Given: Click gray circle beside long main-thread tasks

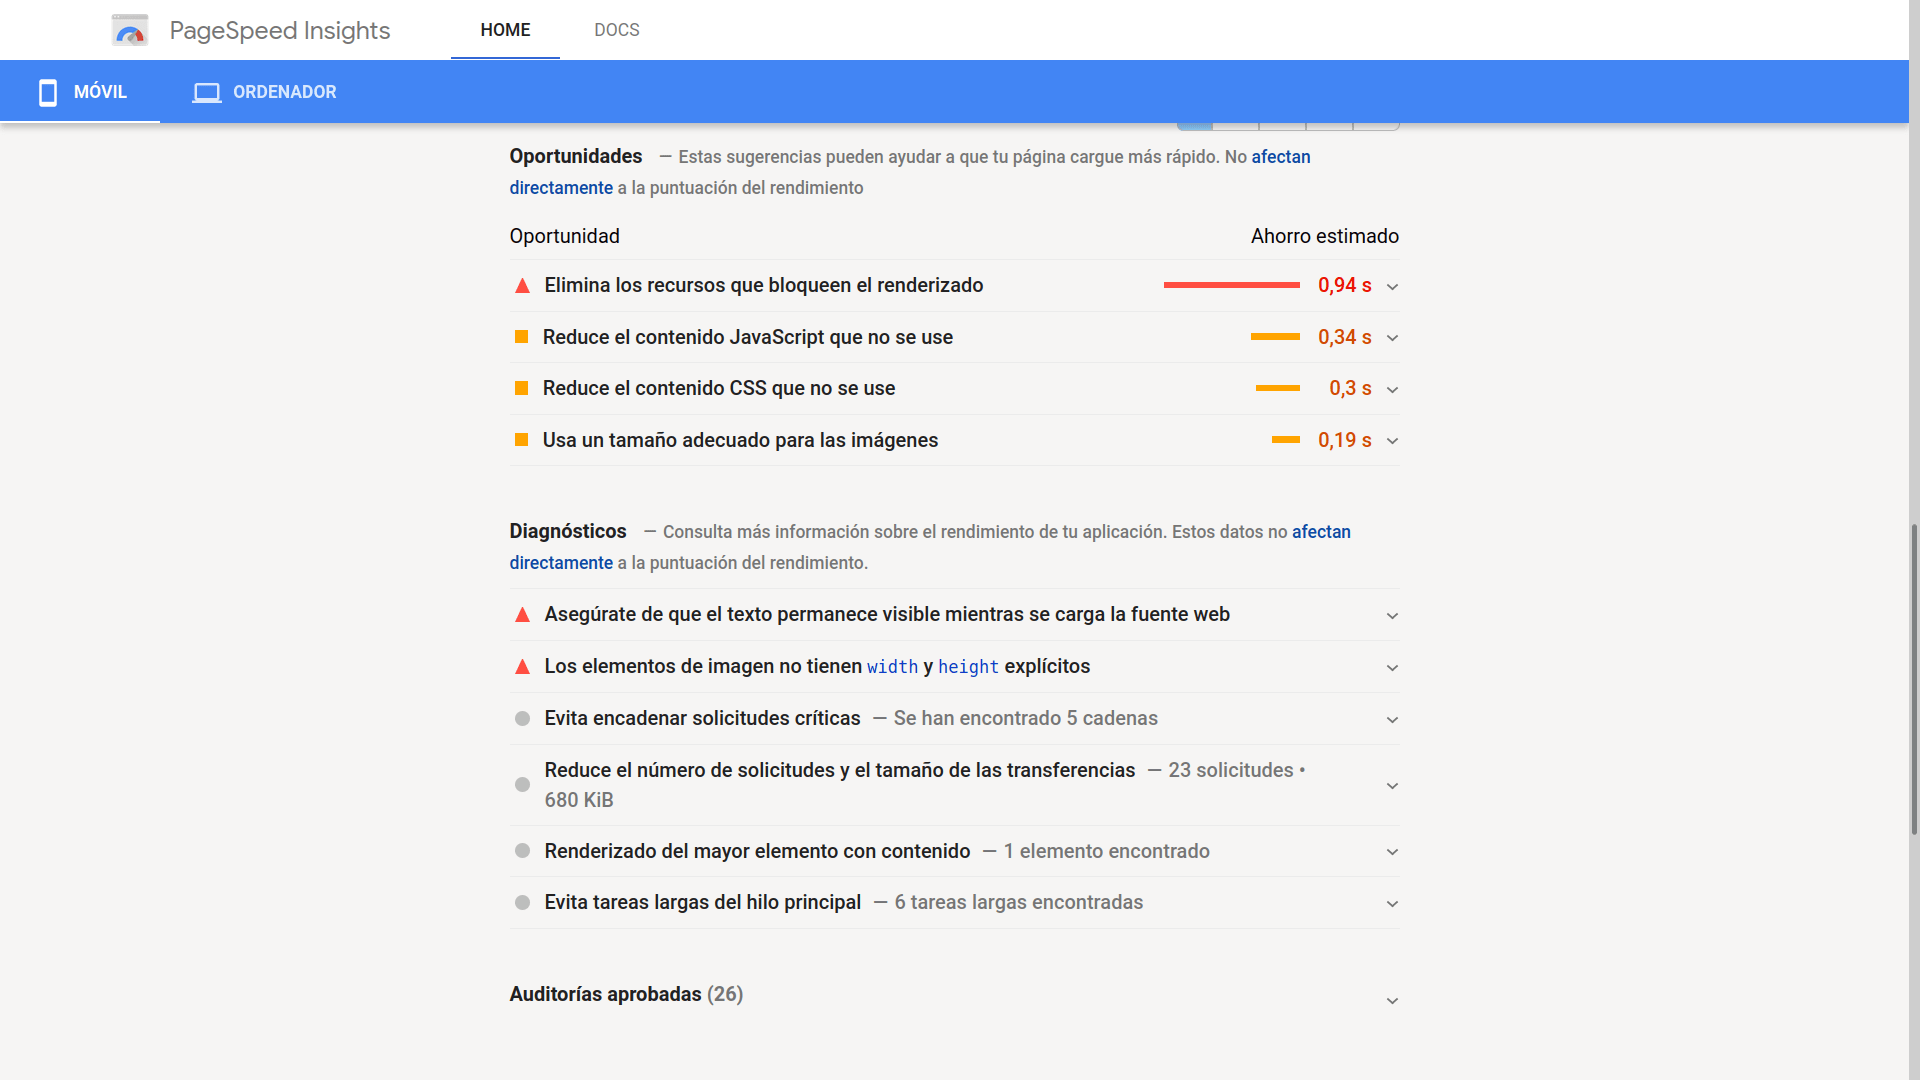Looking at the screenshot, I should coord(522,903).
